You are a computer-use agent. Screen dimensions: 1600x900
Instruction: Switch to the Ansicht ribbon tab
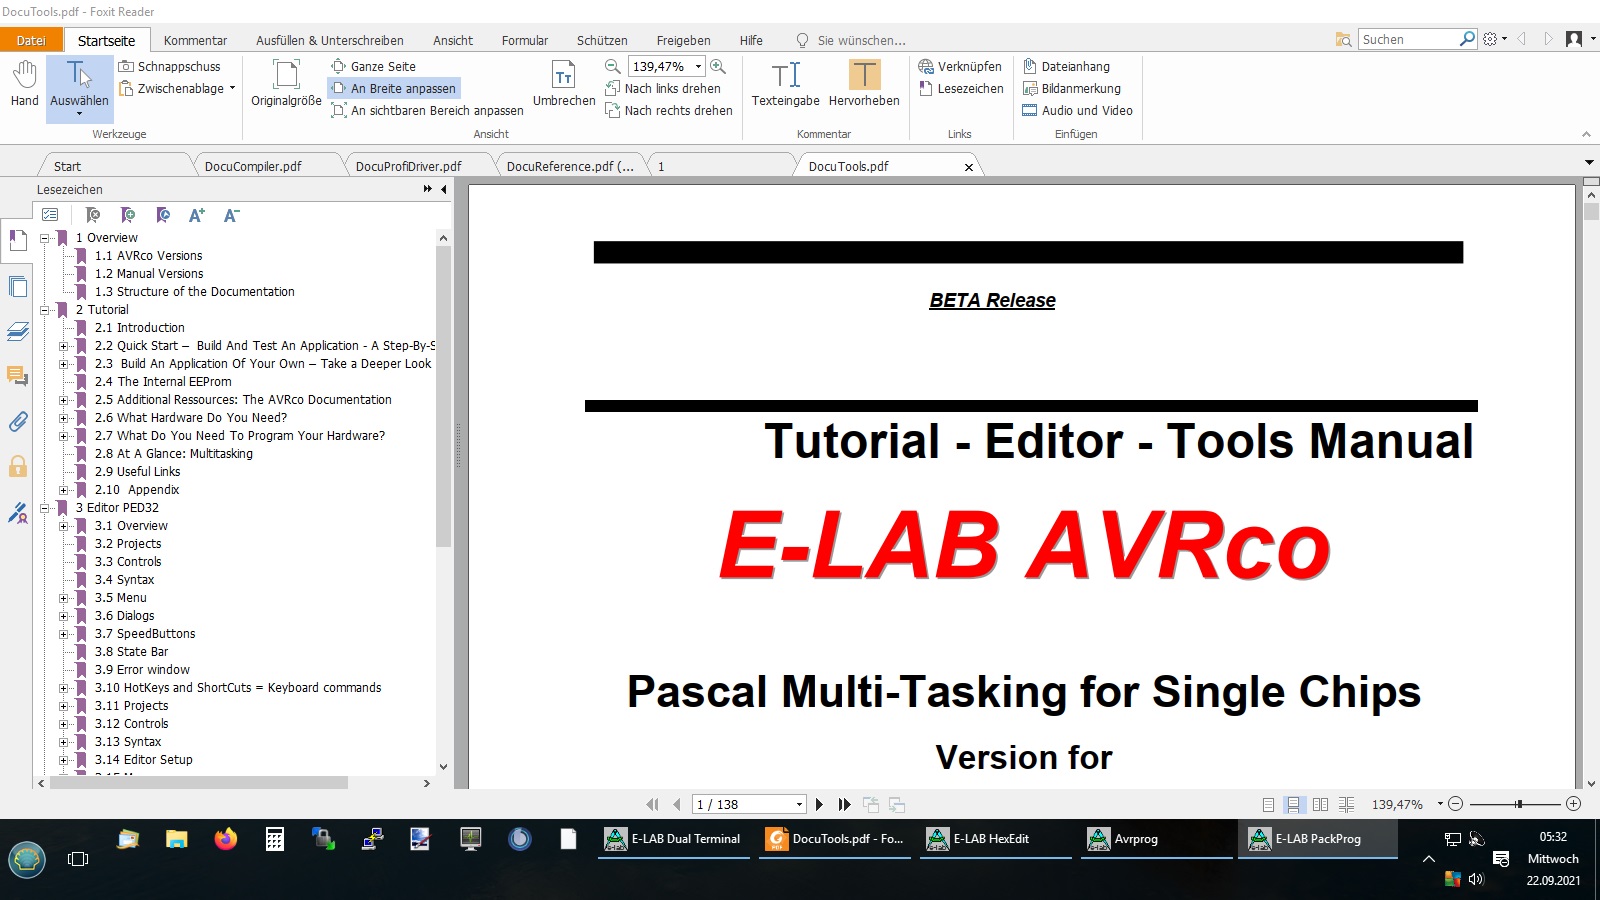[x=453, y=40]
